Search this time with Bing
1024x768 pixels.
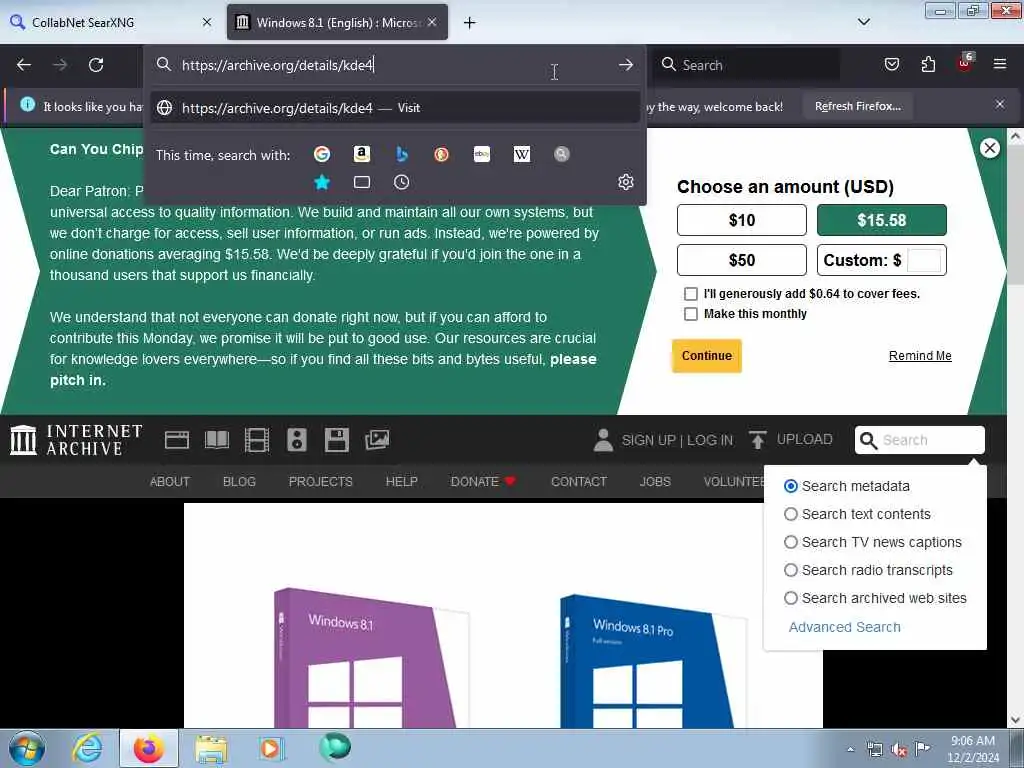tap(402, 154)
